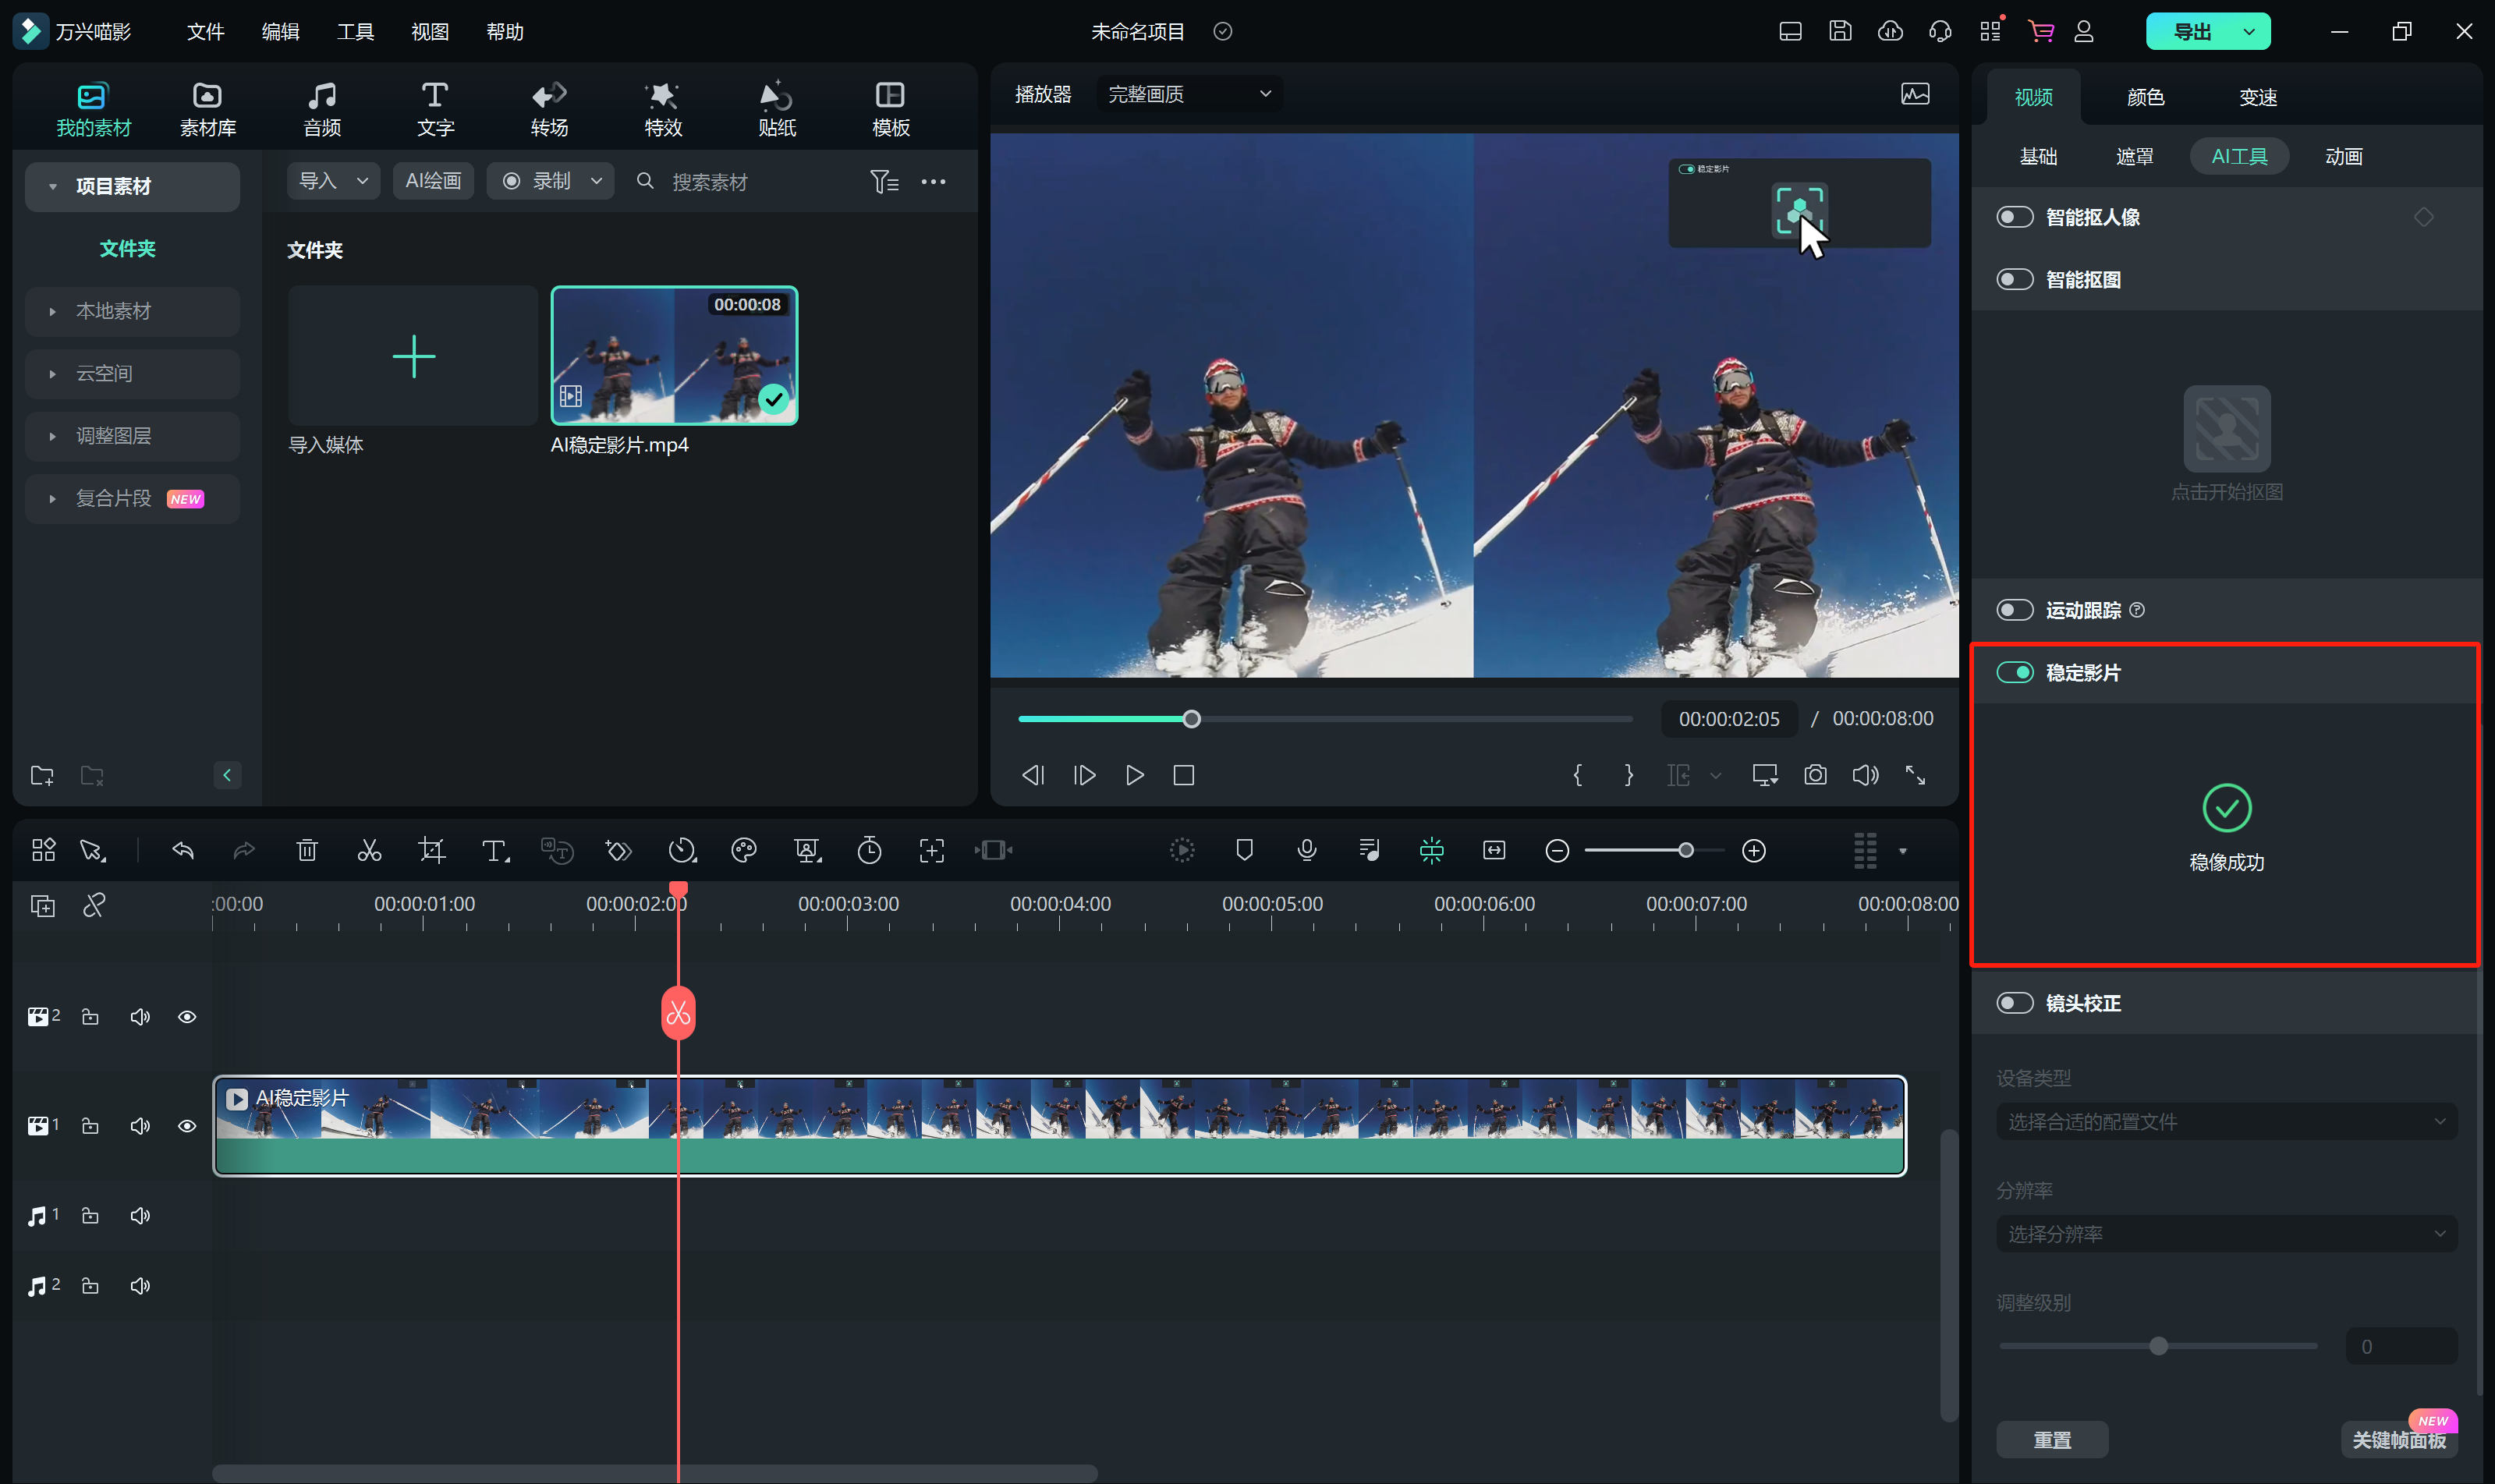The height and width of the screenshot is (1484, 2495).
Task: Select the crop tool in timeline toolbar
Action: click(x=431, y=851)
